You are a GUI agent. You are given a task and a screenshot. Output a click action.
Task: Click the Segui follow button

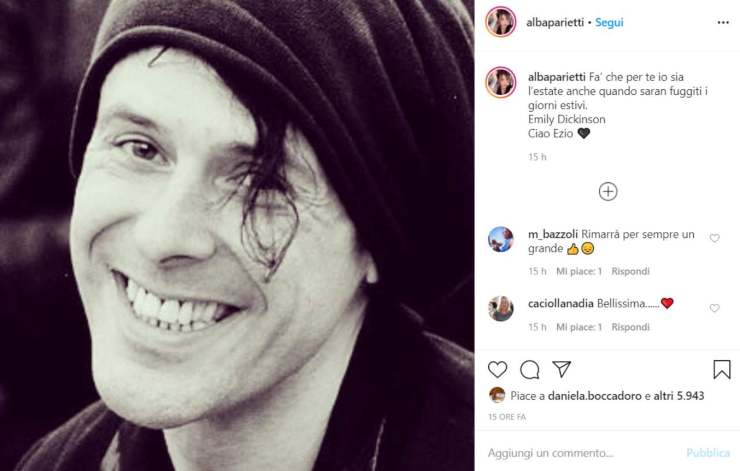click(609, 22)
